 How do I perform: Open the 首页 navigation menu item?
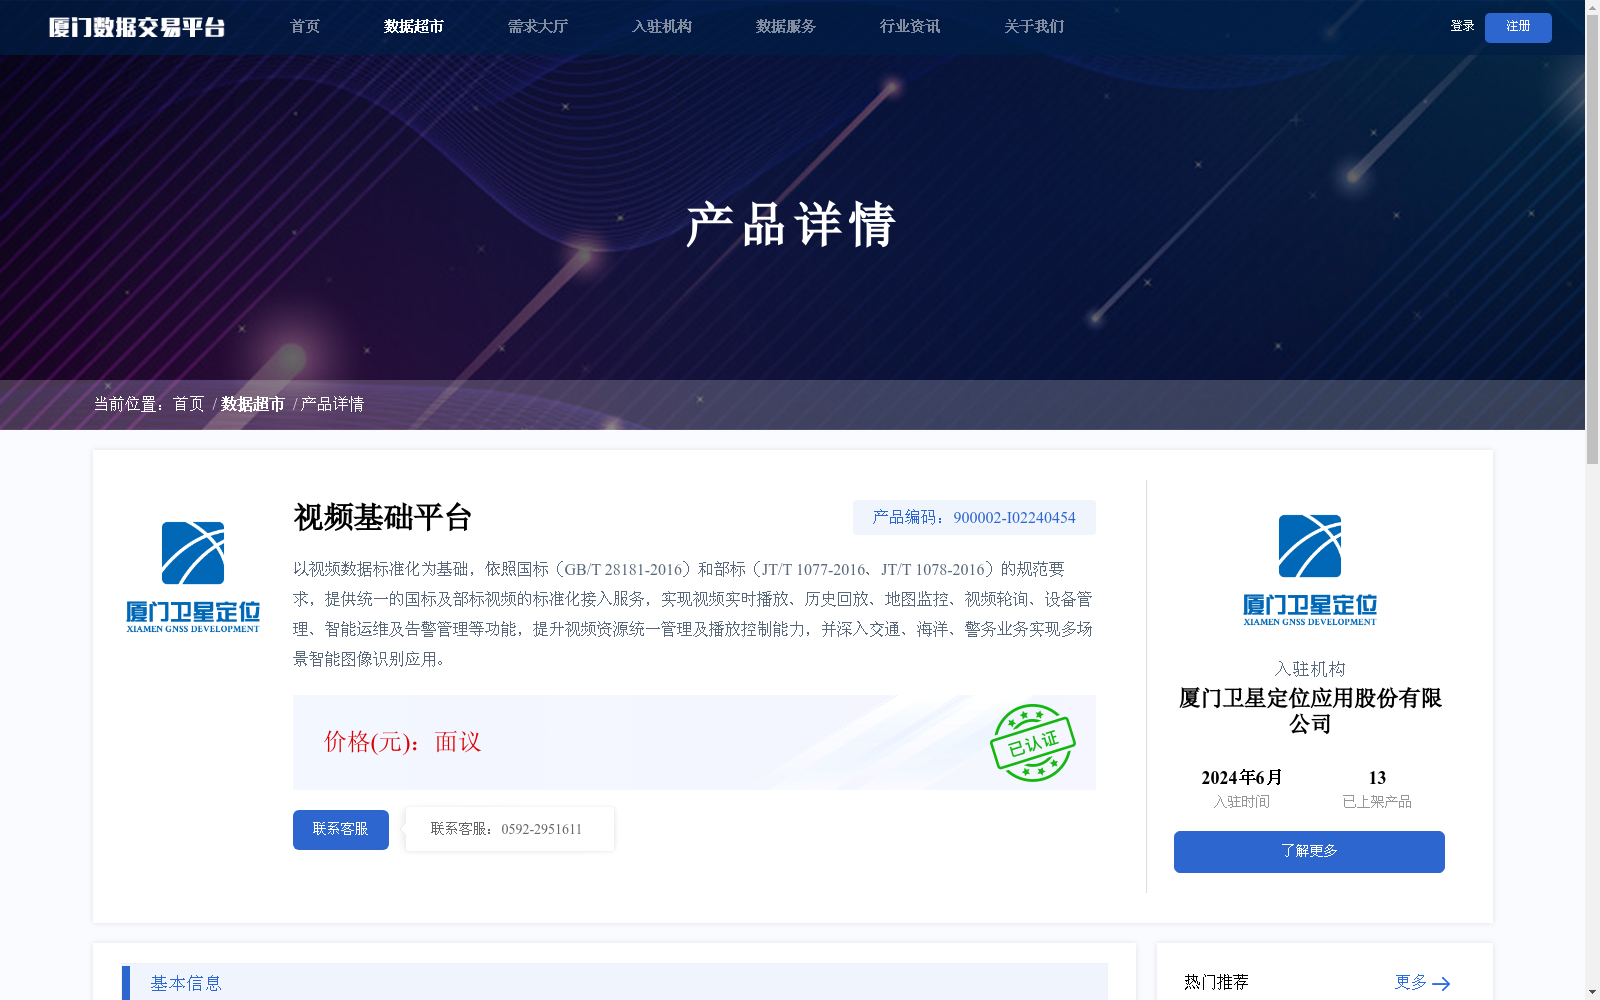(305, 27)
